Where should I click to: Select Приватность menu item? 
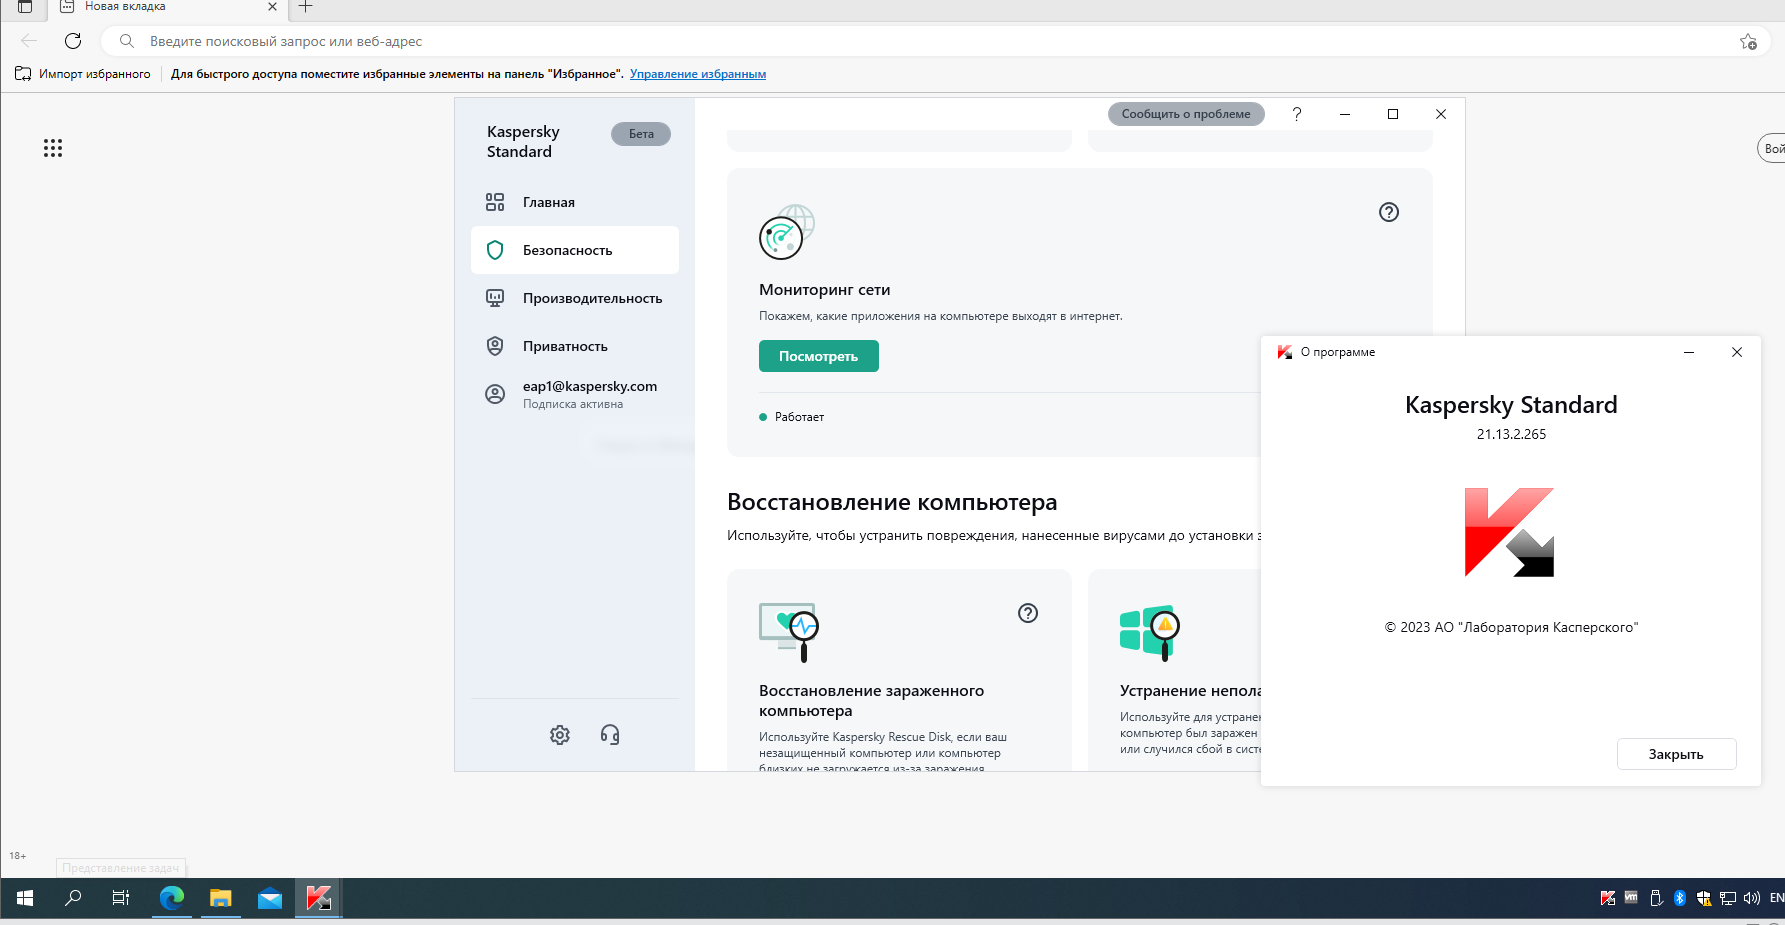point(575,346)
